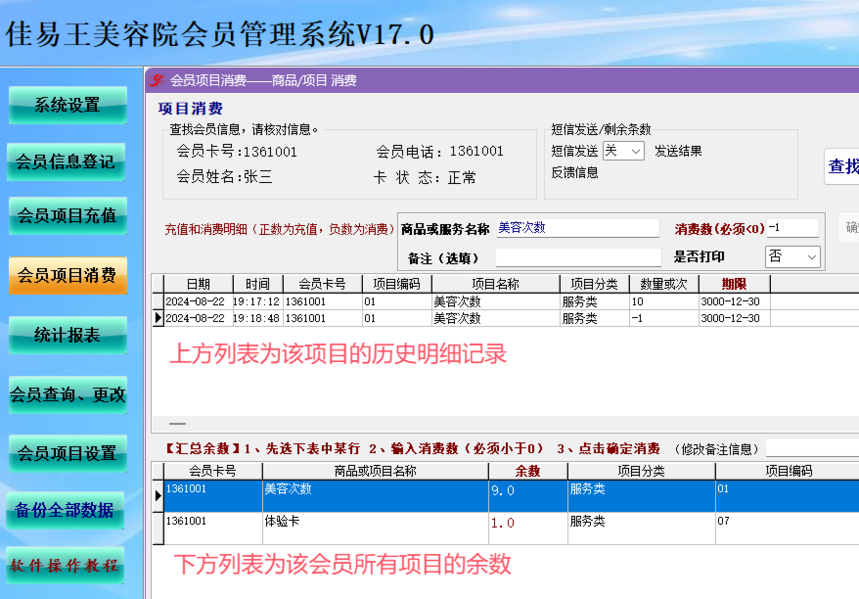Click the 商品或服务名称 input field

tap(577, 228)
